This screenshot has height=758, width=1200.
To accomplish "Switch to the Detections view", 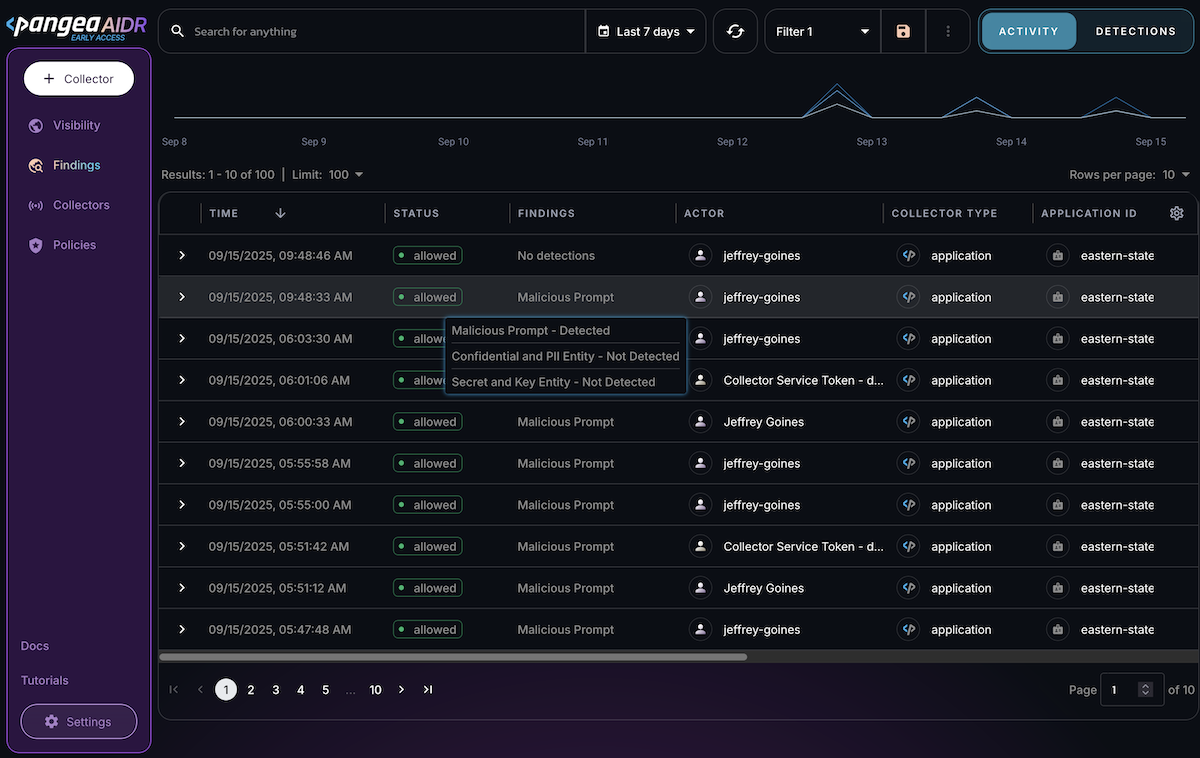I will click(x=1135, y=32).
